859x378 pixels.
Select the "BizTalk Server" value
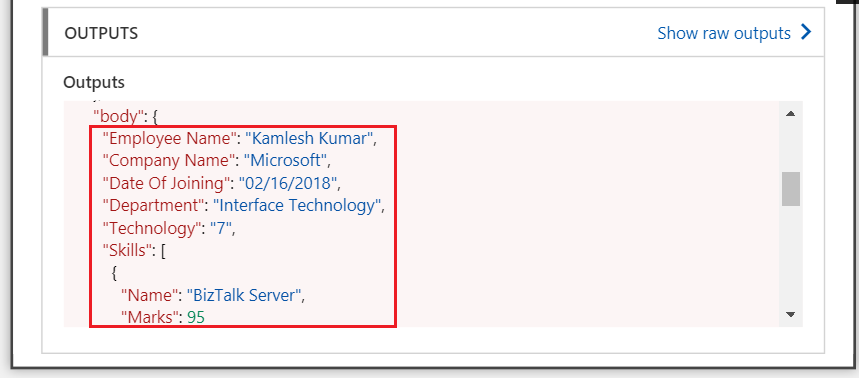[x=244, y=296]
